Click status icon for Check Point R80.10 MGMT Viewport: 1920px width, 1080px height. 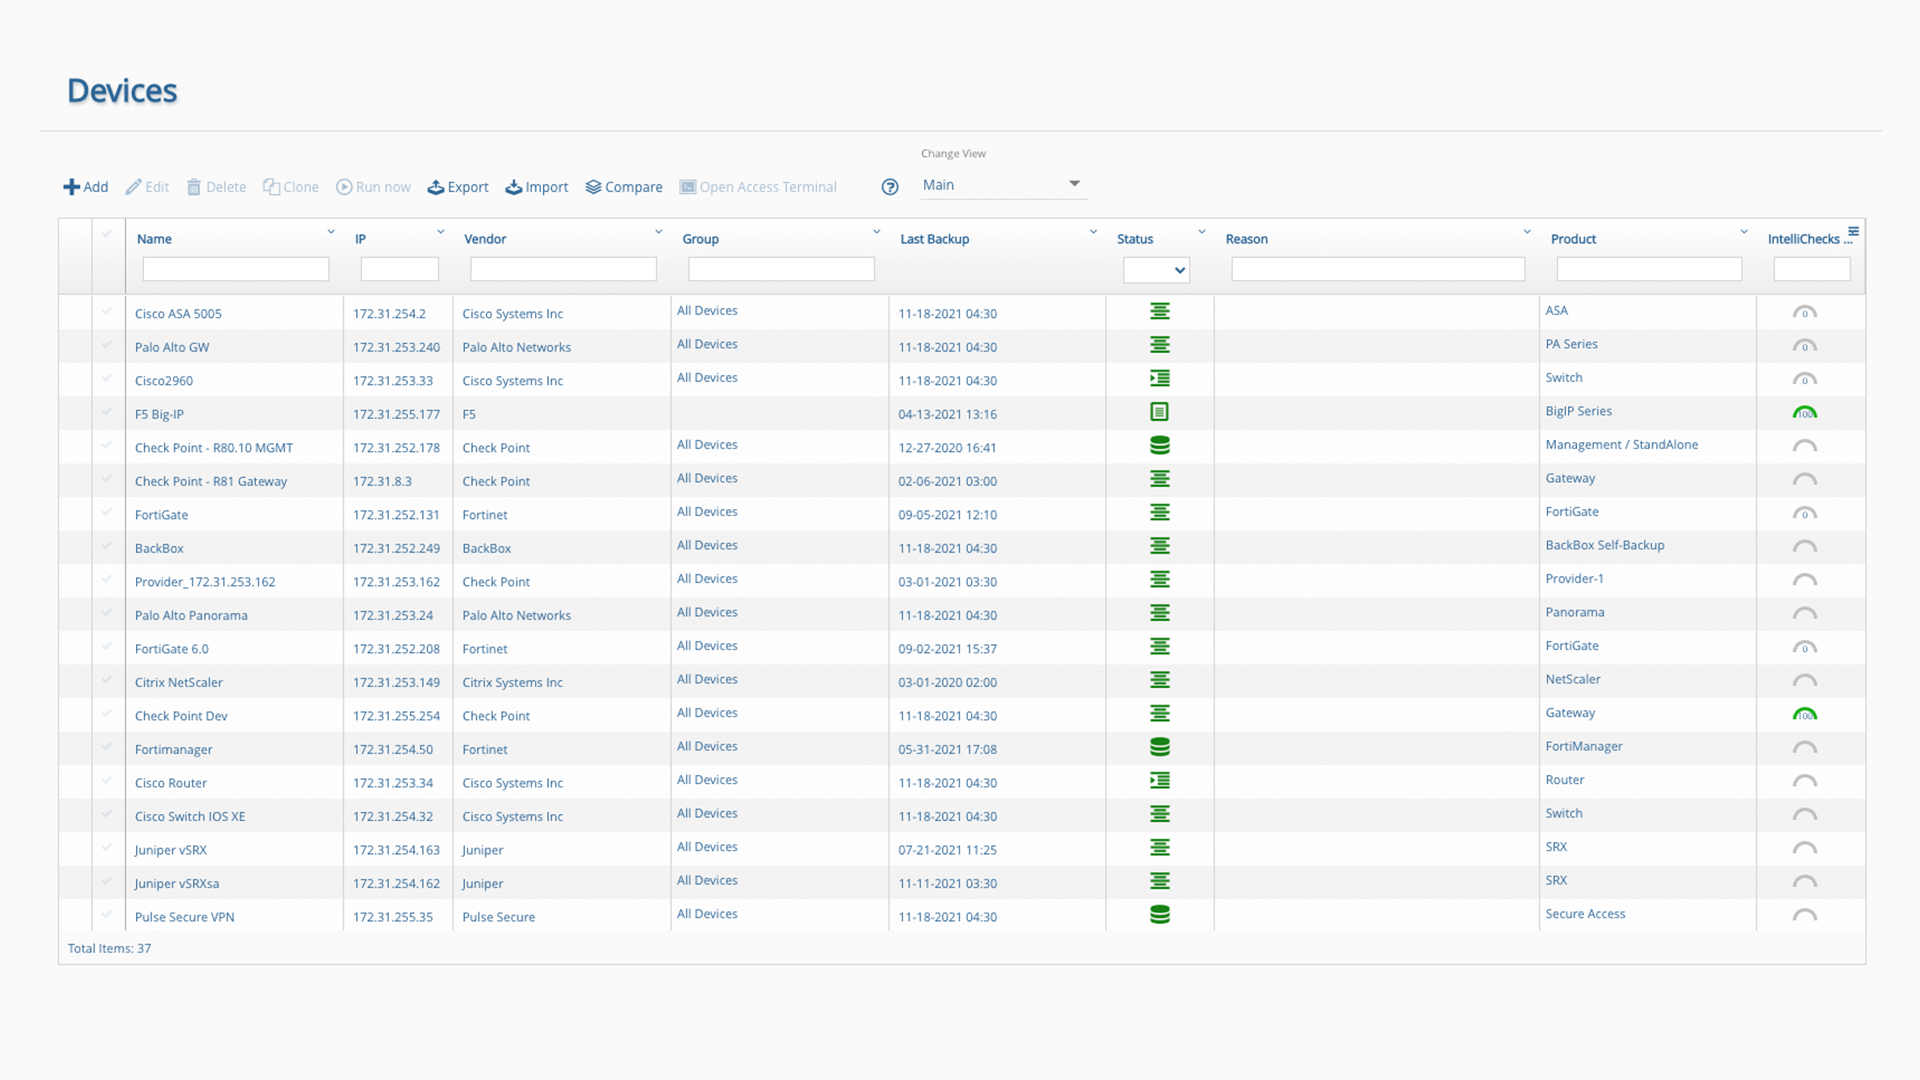(1160, 445)
